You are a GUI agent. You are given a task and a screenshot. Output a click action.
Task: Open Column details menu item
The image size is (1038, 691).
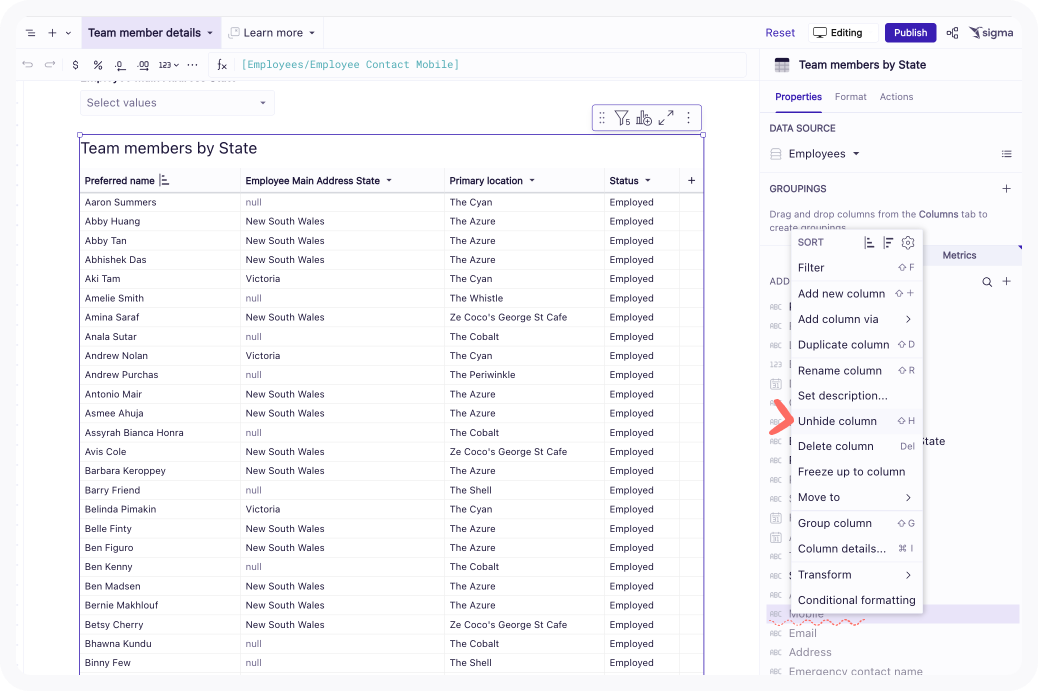pos(857,549)
